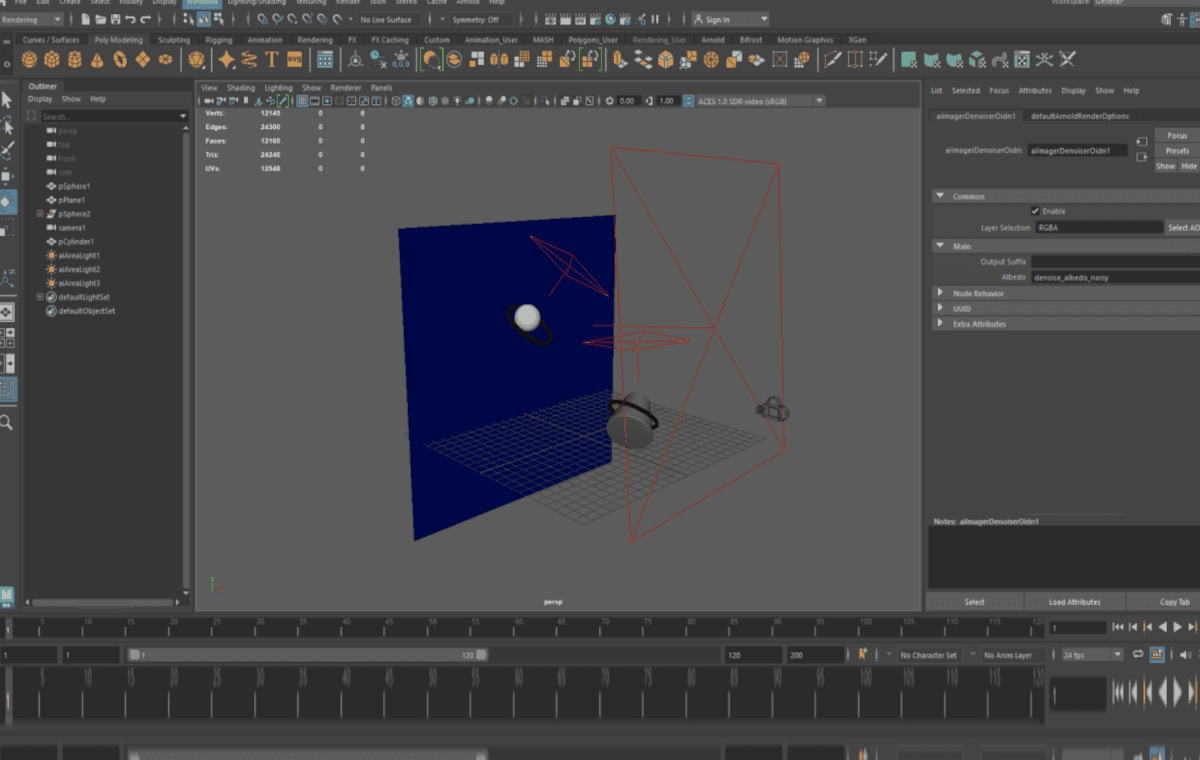Viewport: 1200px width, 760px height.
Task: Click the polygon sphere icon on the shelf
Action: (x=29, y=60)
